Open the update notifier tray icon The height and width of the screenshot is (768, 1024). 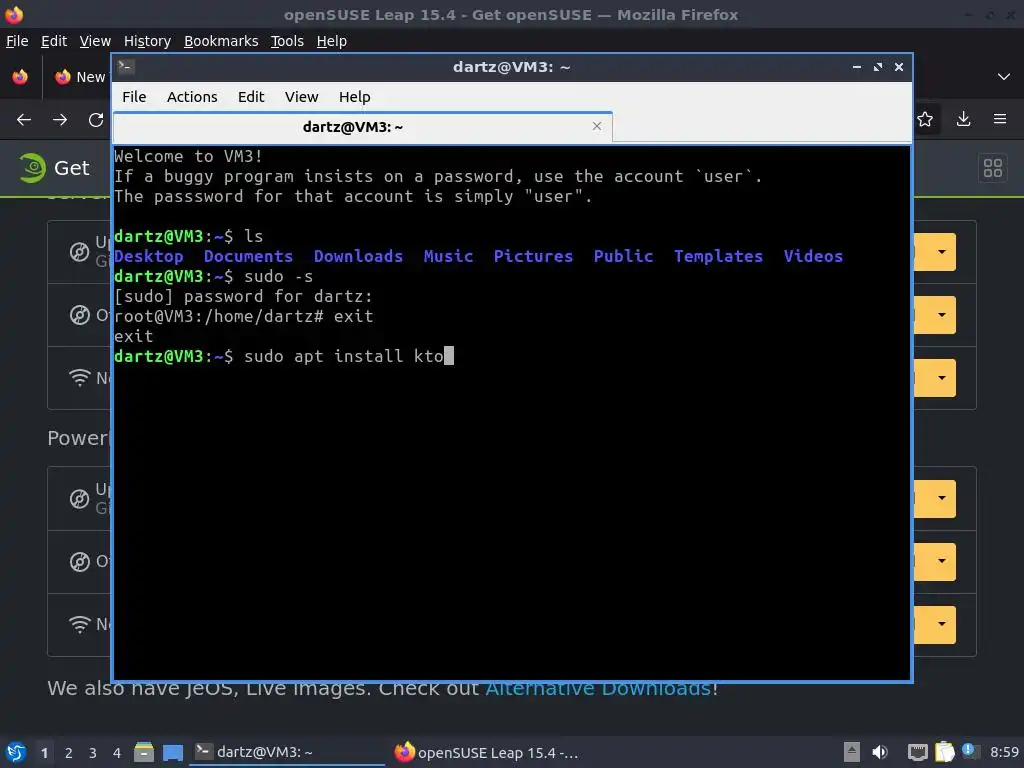click(x=969, y=751)
